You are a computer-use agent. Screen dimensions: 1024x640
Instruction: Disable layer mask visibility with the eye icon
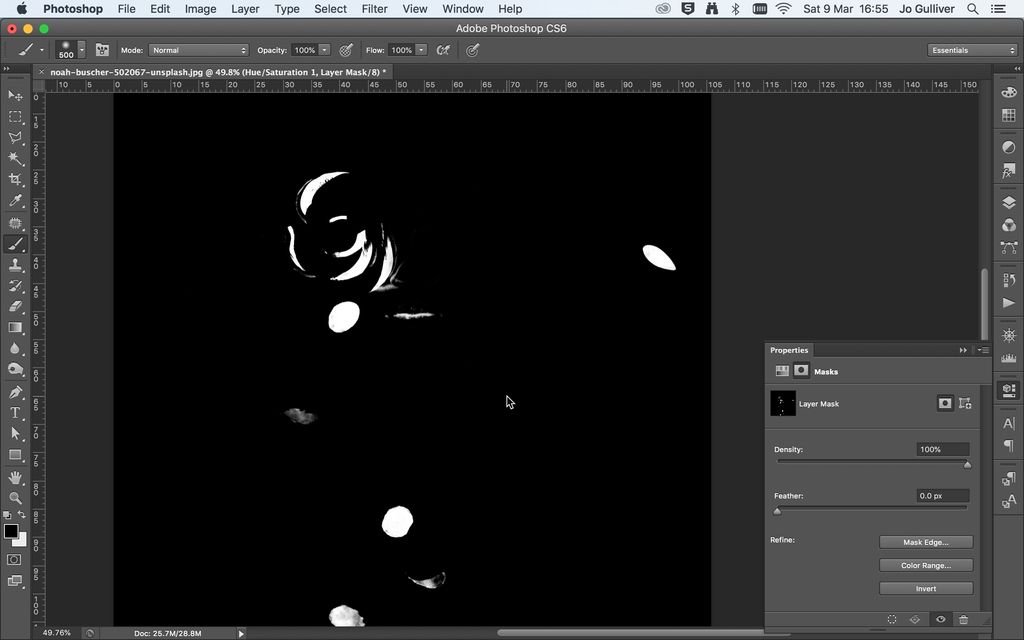(941, 618)
